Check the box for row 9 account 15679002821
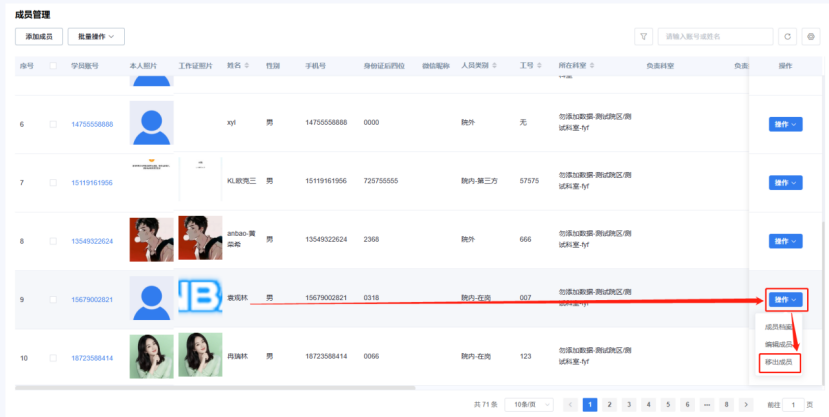 click(53, 300)
